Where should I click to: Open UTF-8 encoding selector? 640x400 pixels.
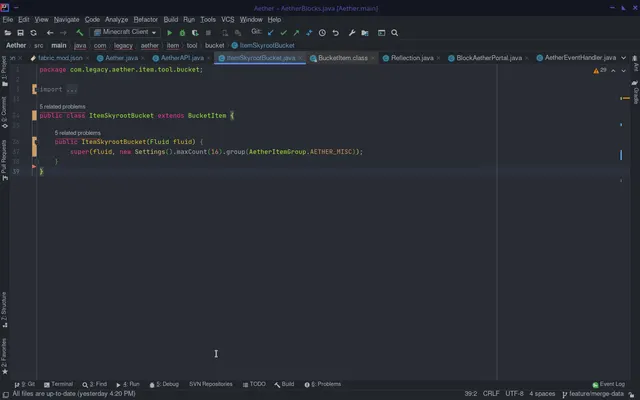(514, 393)
